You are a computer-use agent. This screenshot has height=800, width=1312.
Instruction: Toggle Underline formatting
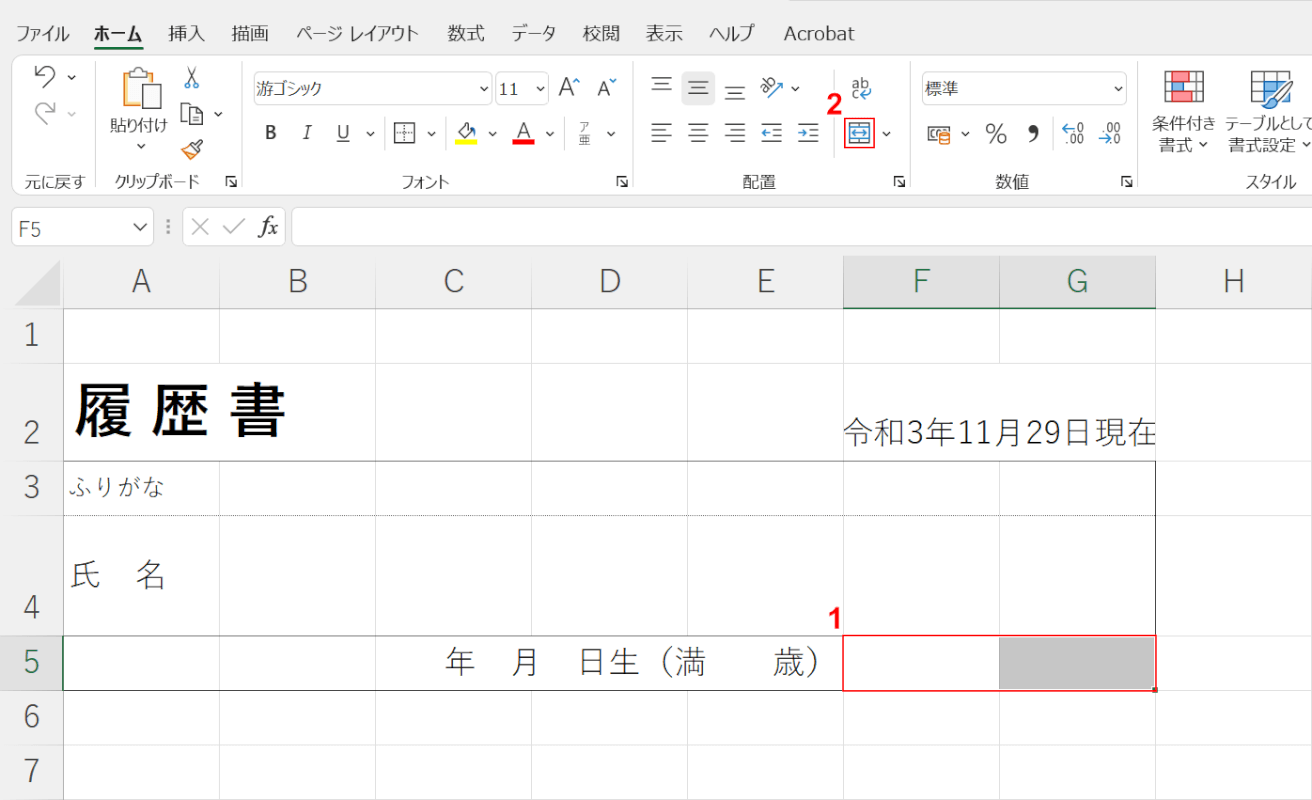pyautogui.click(x=343, y=133)
